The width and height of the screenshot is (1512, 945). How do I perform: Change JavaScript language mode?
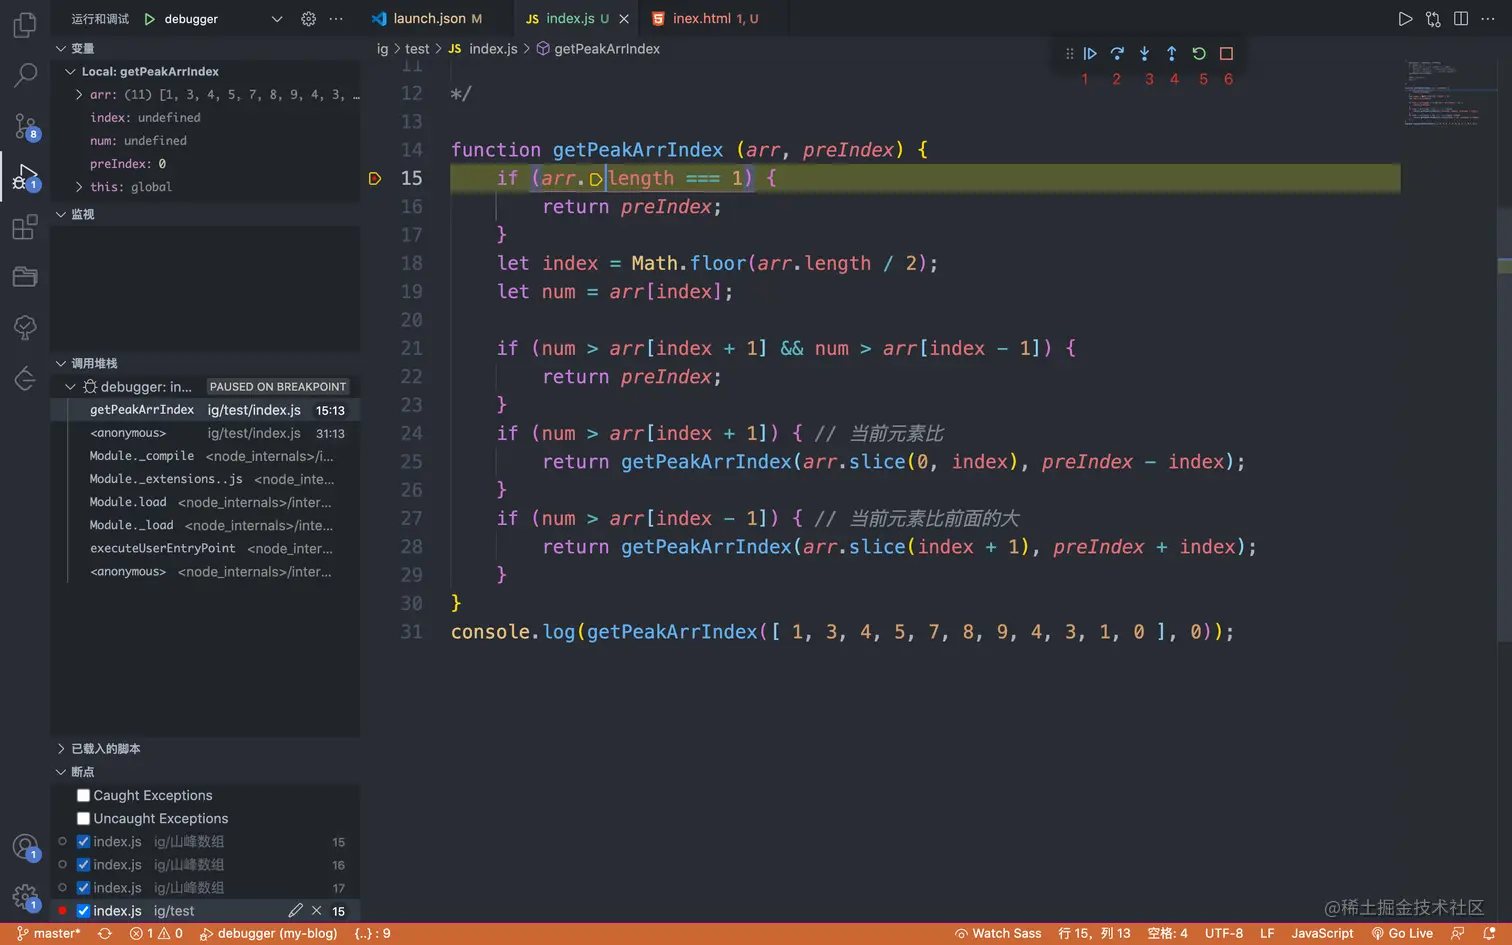coord(1322,934)
